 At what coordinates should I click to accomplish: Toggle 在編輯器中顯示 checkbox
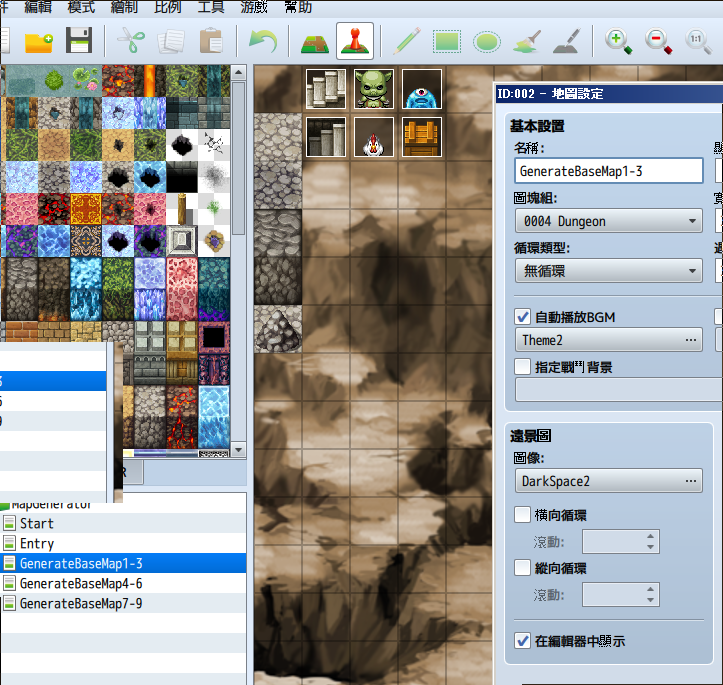522,641
